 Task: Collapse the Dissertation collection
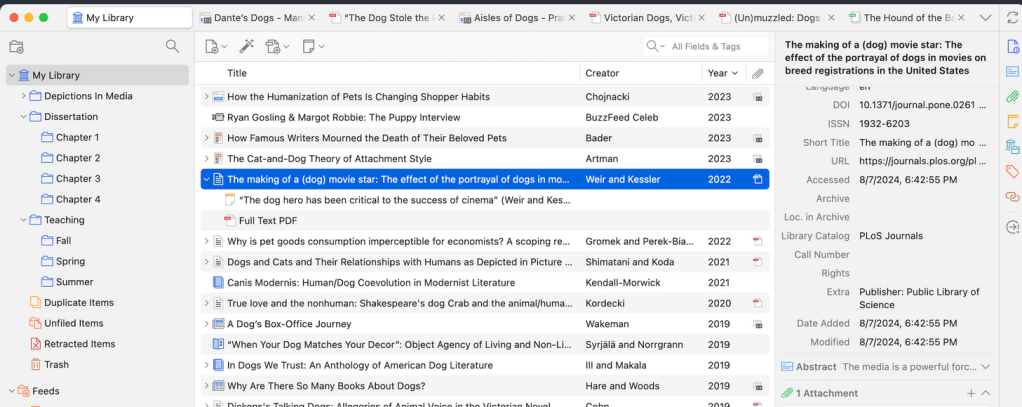[24, 117]
